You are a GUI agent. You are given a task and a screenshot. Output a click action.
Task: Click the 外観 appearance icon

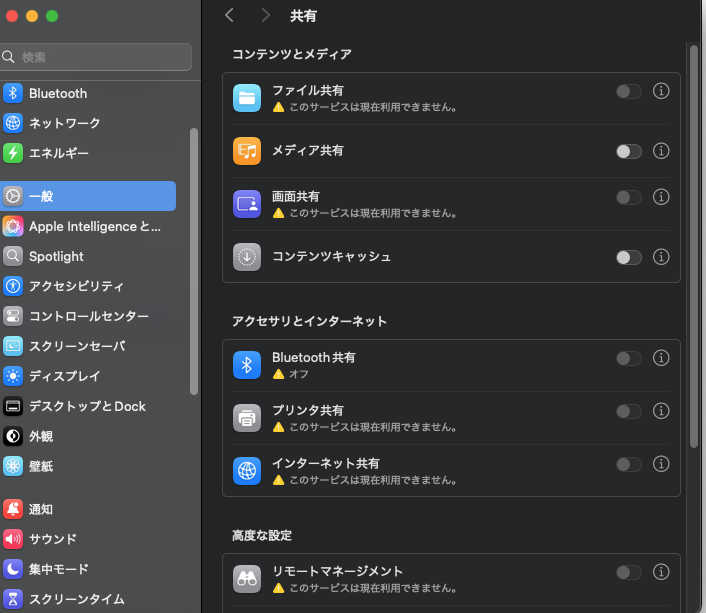click(x=13, y=436)
